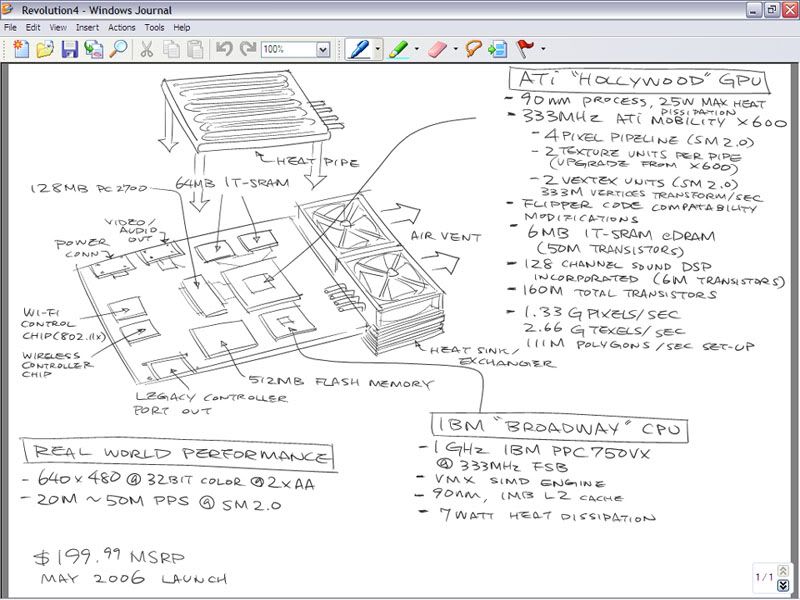Viewport: 800px width, 600px height.
Task: Redo the last undone action
Action: [x=248, y=49]
